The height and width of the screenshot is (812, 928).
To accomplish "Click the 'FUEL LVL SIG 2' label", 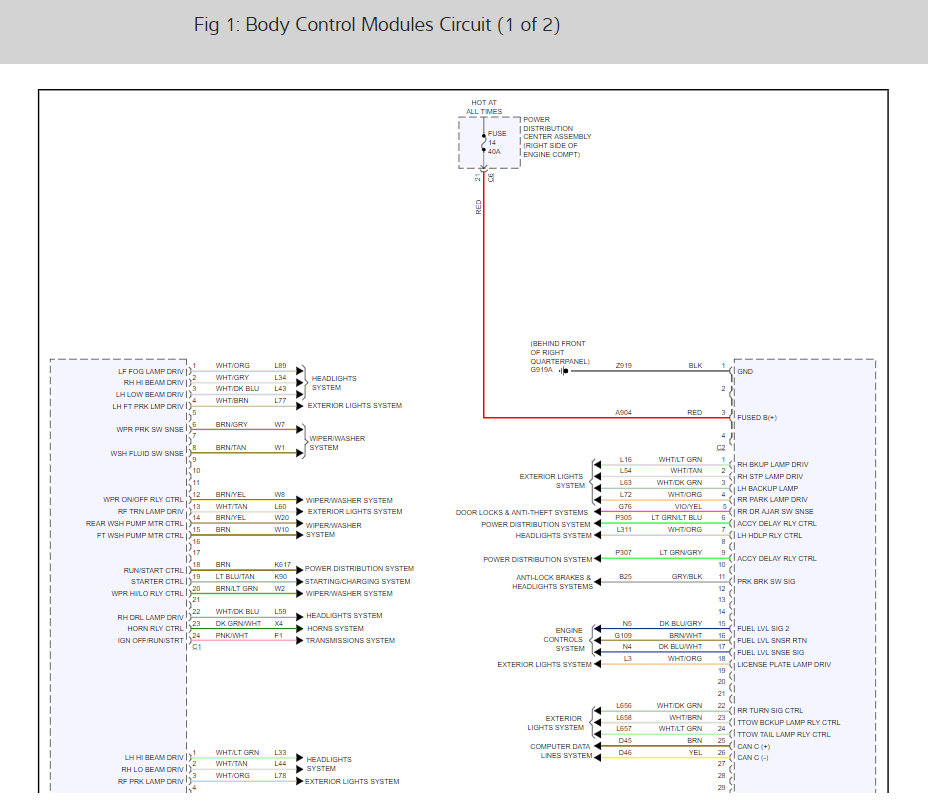I will (x=763, y=629).
